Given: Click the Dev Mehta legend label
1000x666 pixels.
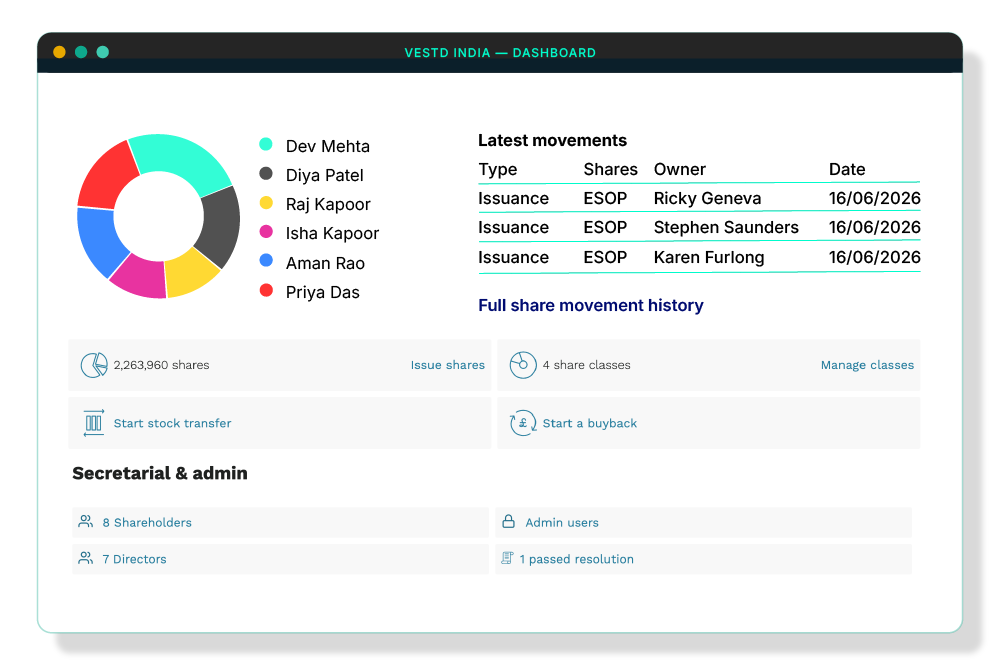Looking at the screenshot, I should (328, 146).
